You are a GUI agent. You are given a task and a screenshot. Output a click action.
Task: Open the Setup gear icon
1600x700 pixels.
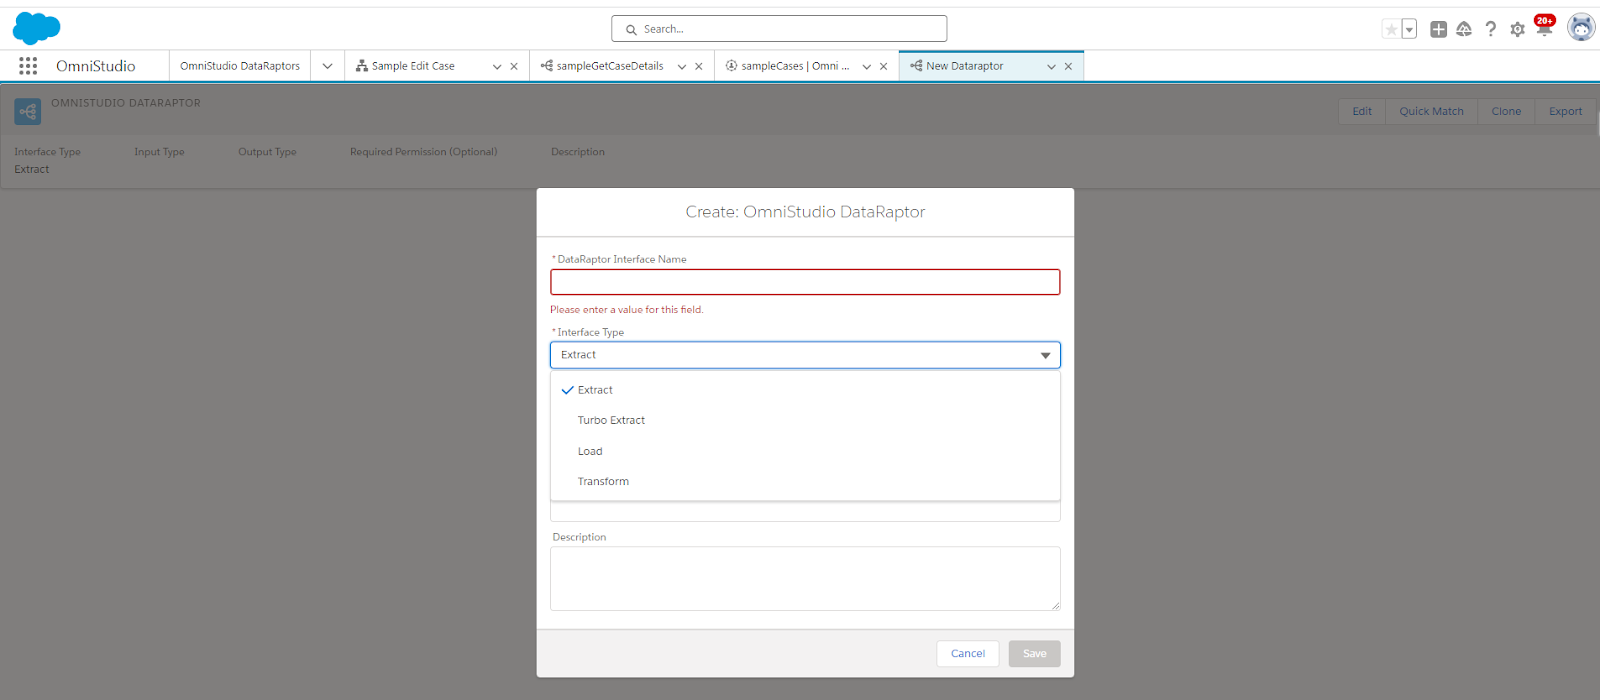pyautogui.click(x=1517, y=29)
